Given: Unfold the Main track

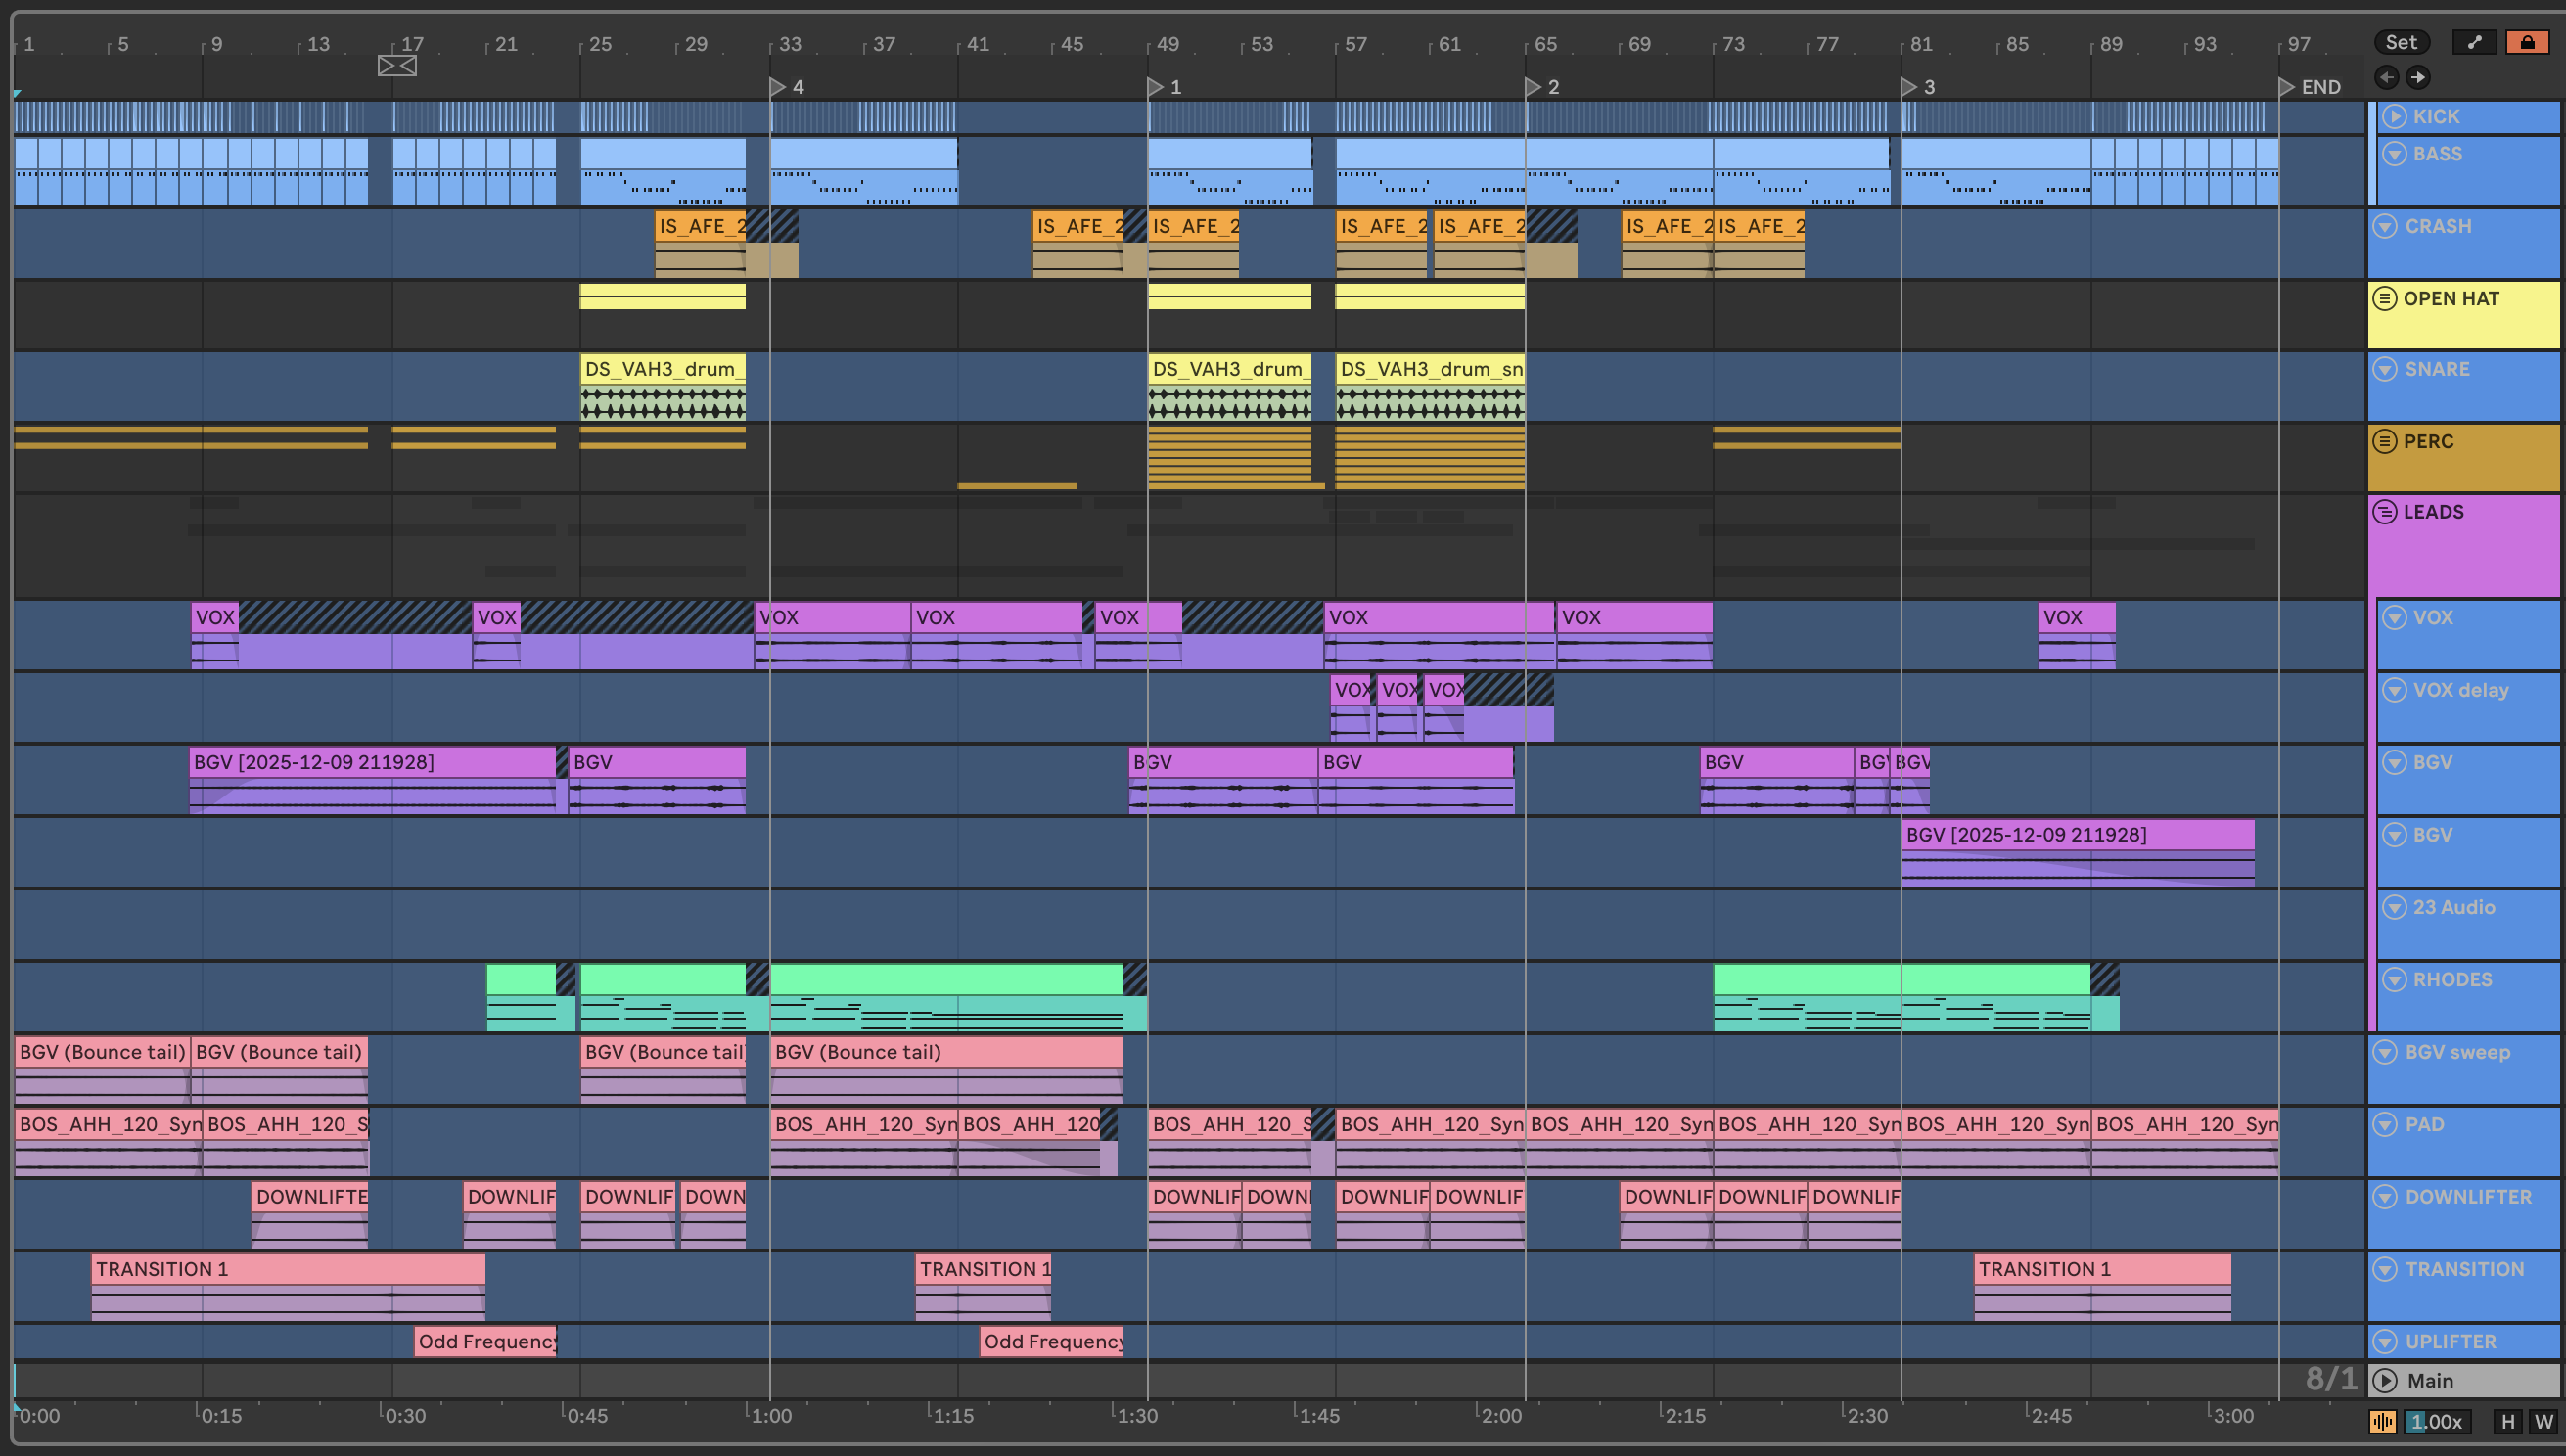Looking at the screenshot, I should [2385, 1381].
